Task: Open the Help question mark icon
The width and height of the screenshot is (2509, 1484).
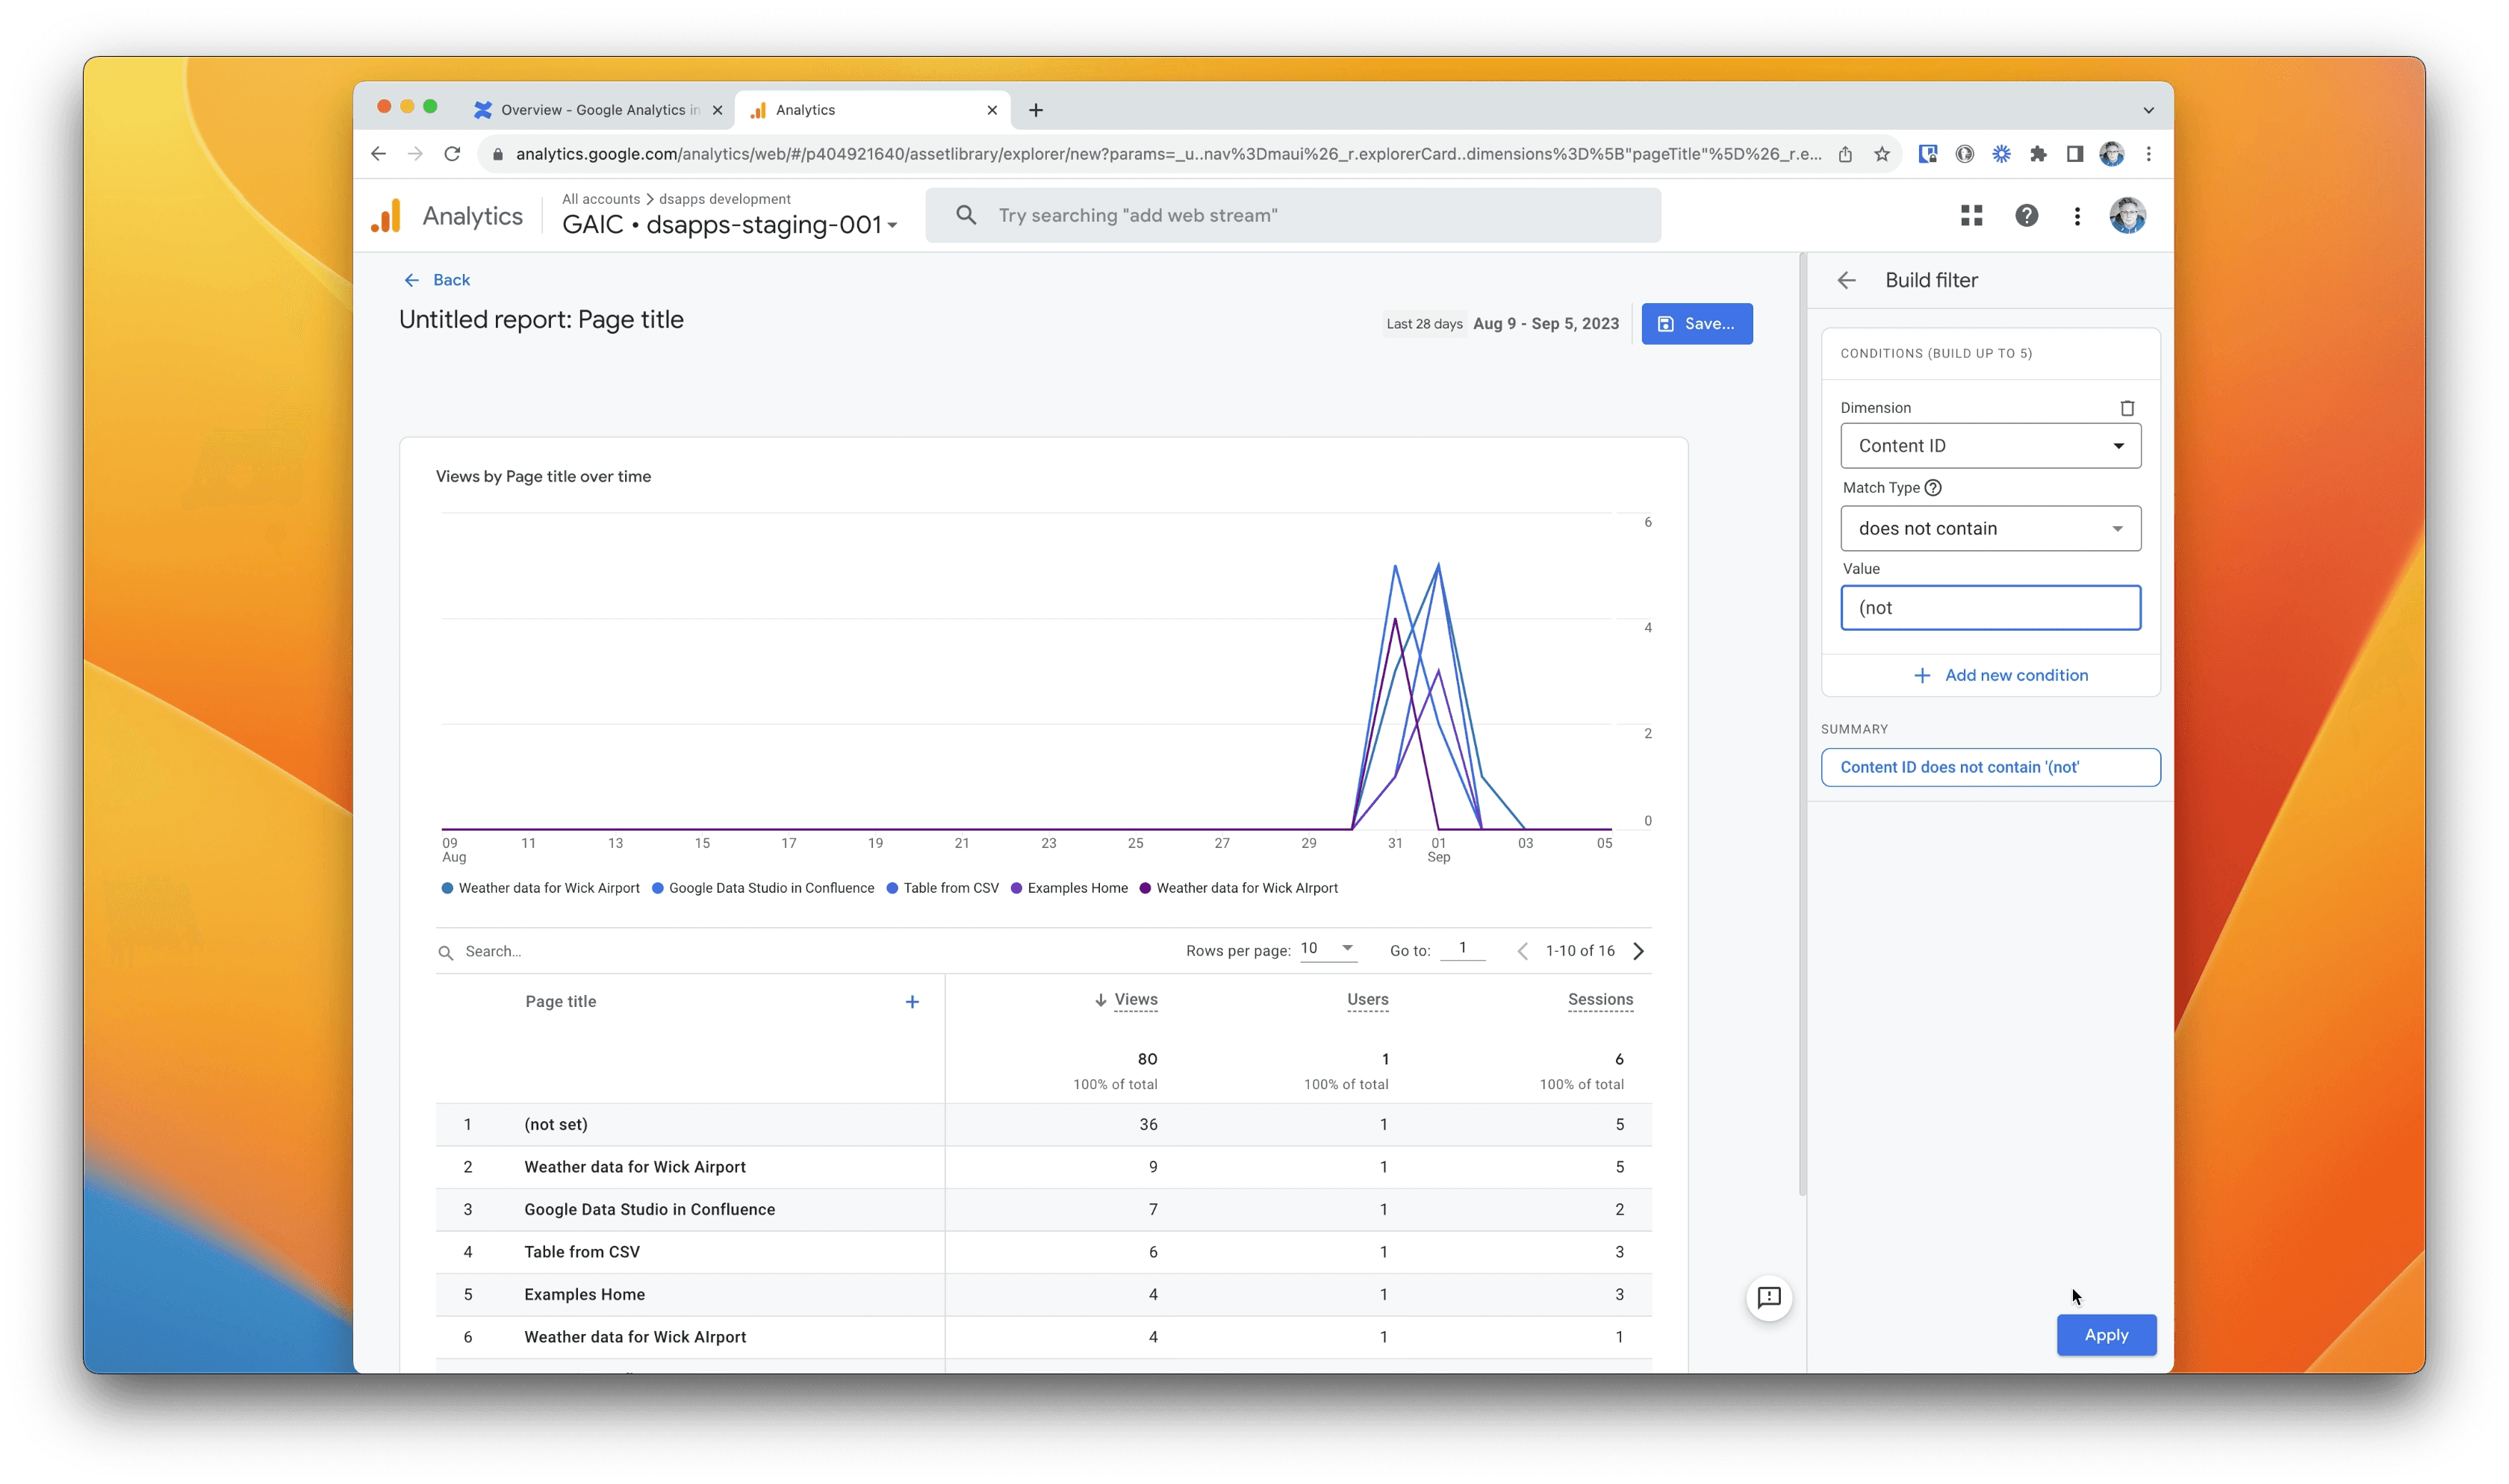Action: 2026,216
